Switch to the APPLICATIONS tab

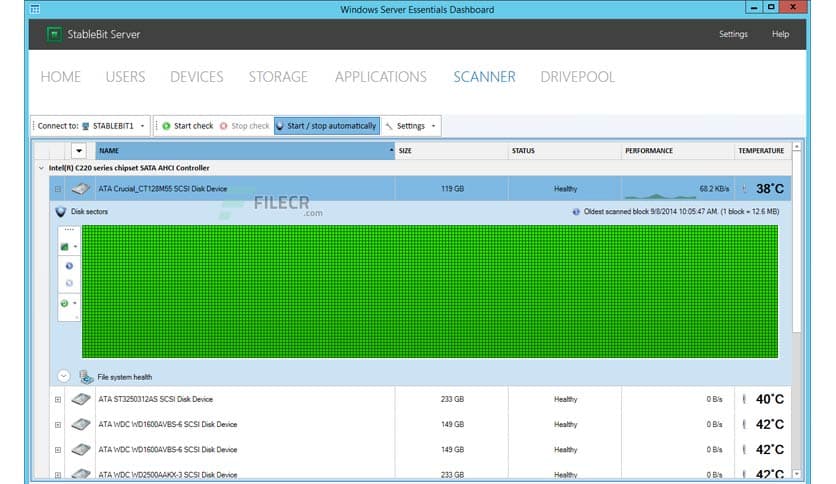pos(381,77)
